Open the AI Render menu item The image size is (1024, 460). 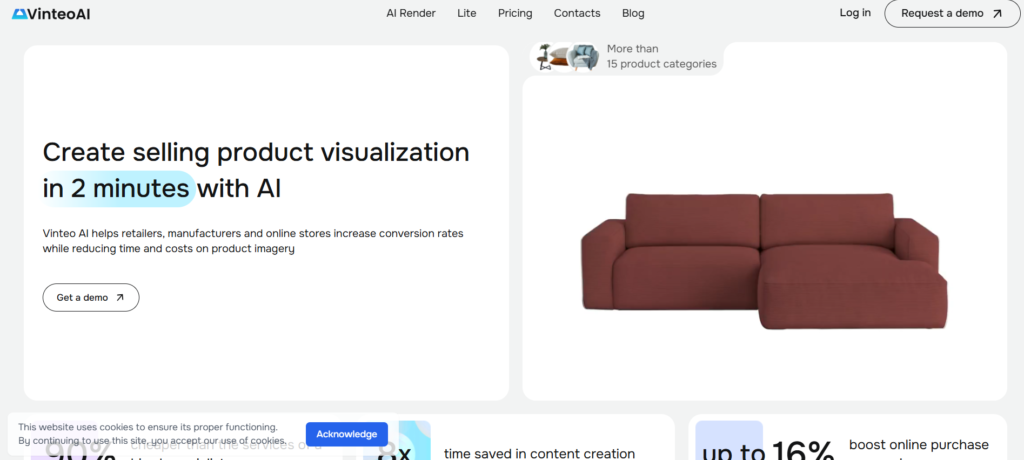411,14
